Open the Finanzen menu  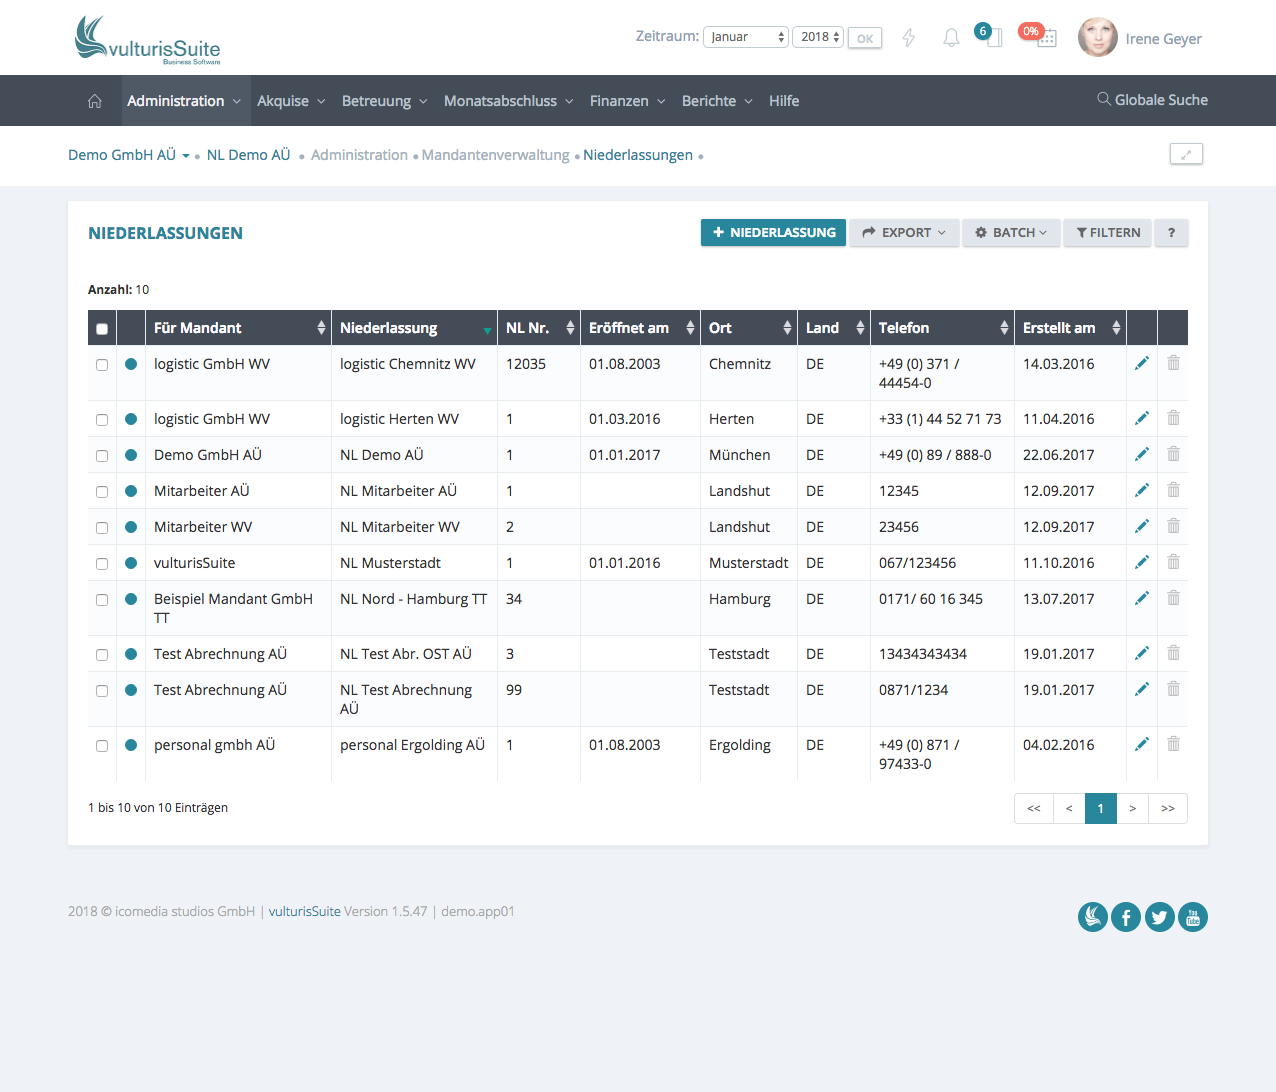coord(627,101)
